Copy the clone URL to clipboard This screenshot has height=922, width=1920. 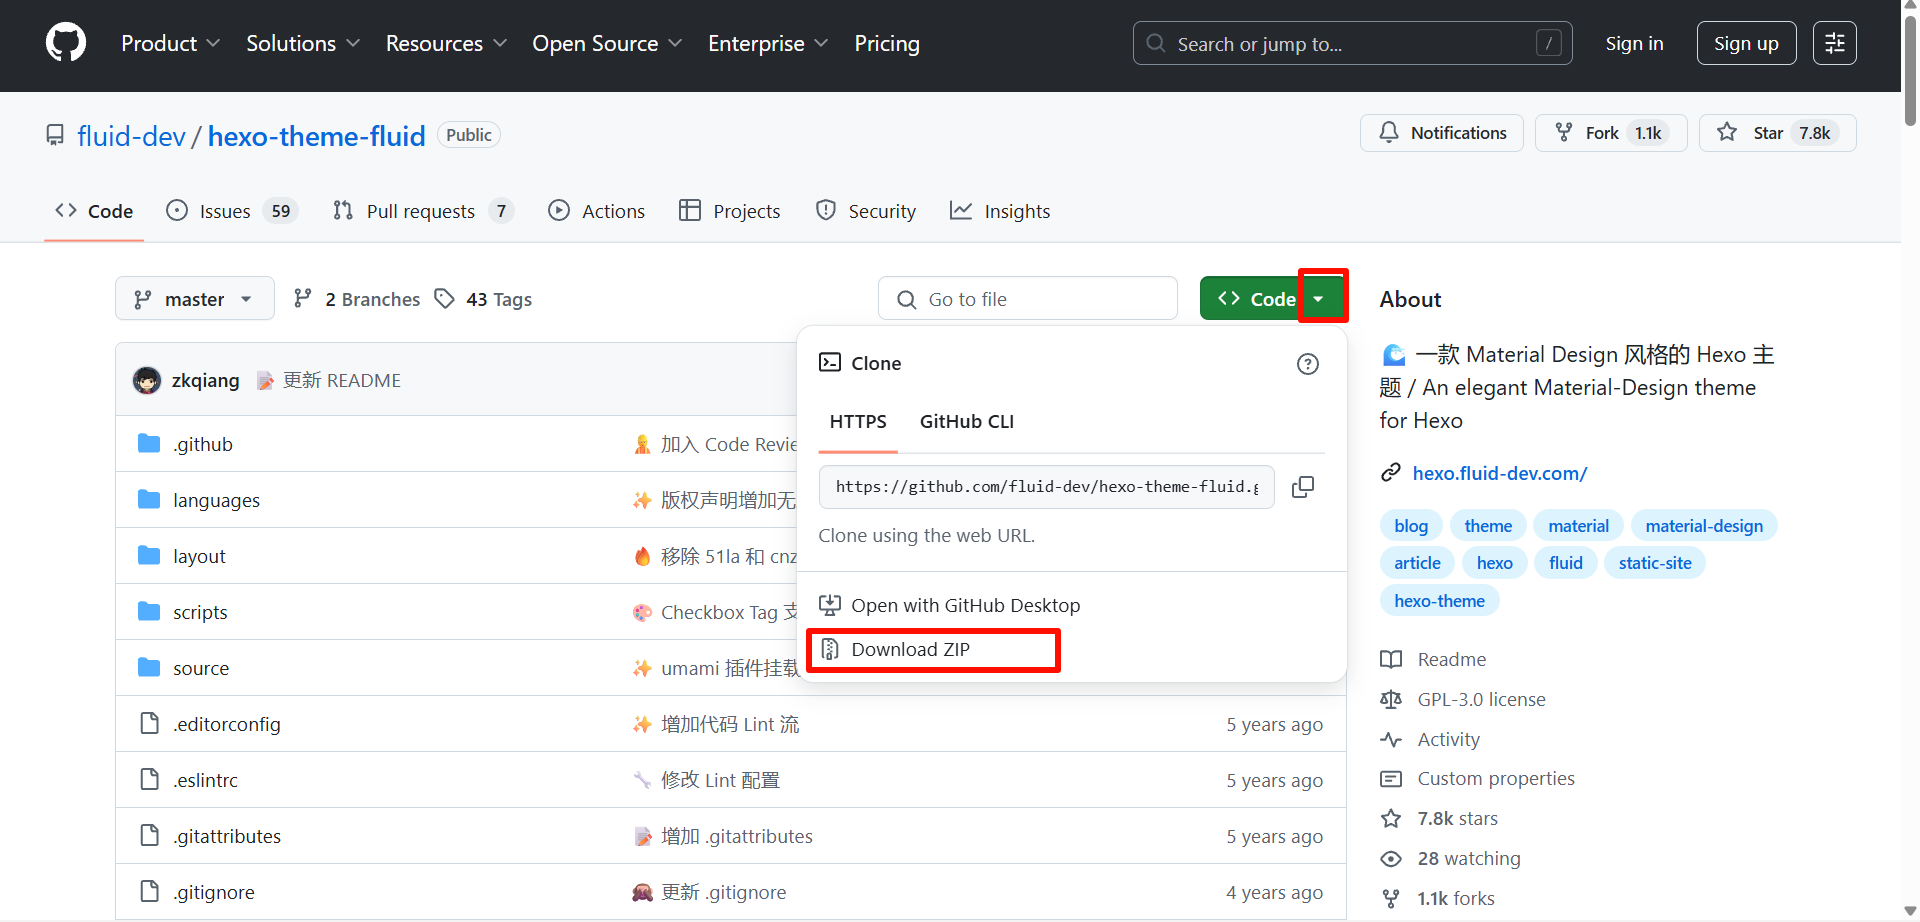pyautogui.click(x=1302, y=487)
